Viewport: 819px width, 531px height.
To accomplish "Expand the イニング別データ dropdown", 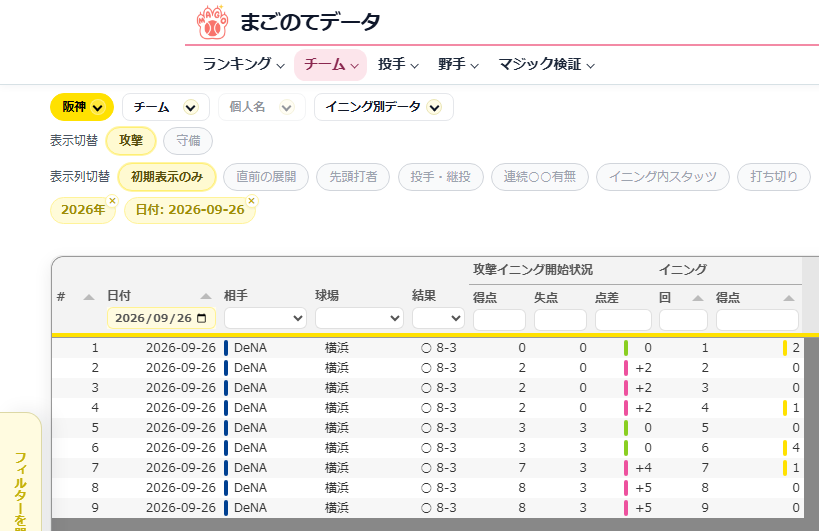I will tap(383, 107).
